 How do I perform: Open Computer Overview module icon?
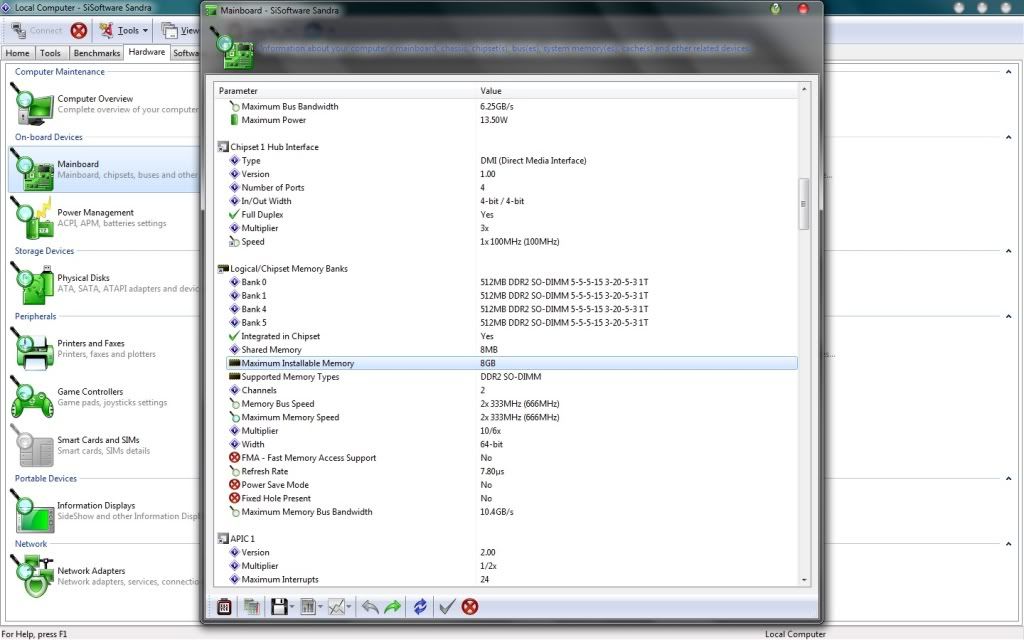(x=32, y=105)
